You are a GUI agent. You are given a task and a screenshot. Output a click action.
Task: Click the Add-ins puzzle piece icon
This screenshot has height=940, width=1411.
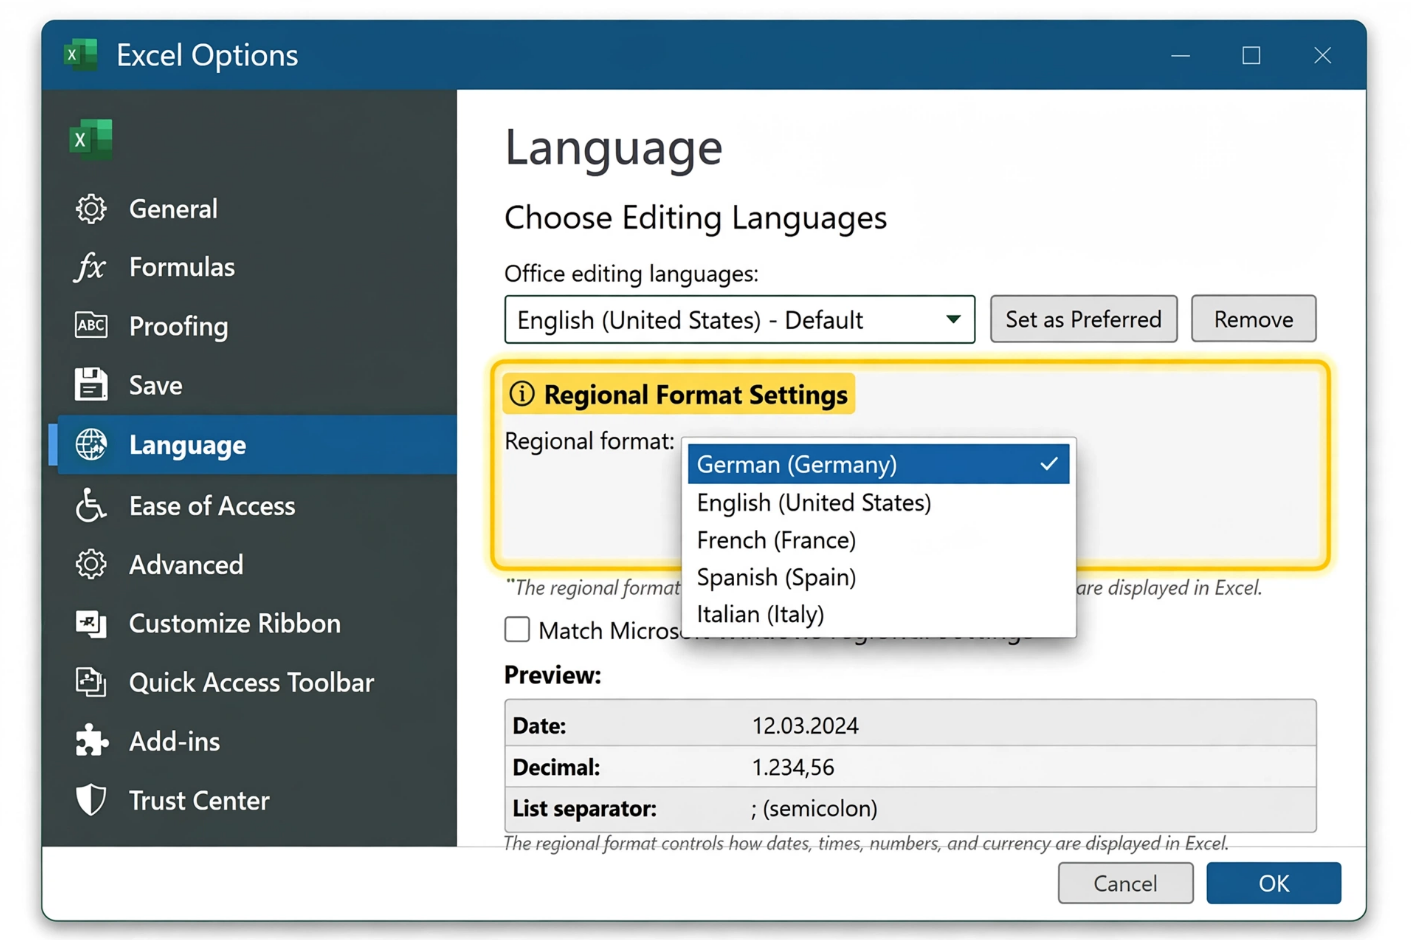coord(91,741)
